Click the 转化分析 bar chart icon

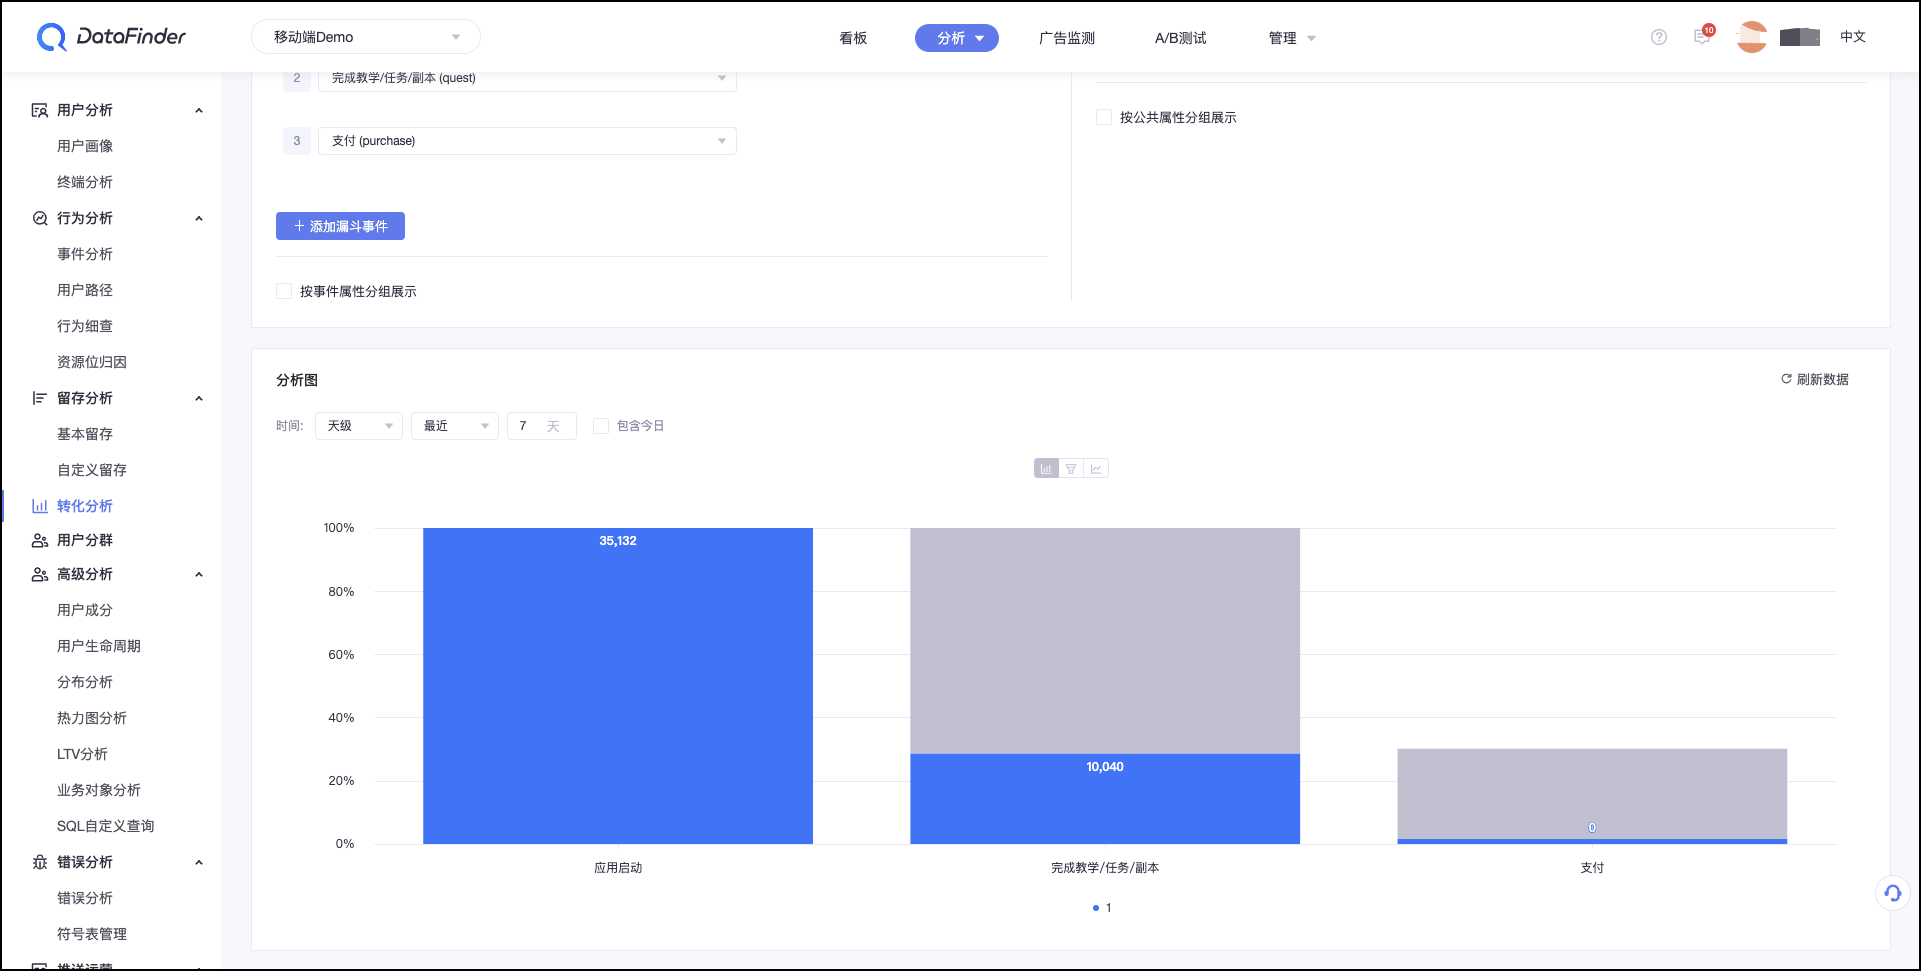click(x=40, y=506)
